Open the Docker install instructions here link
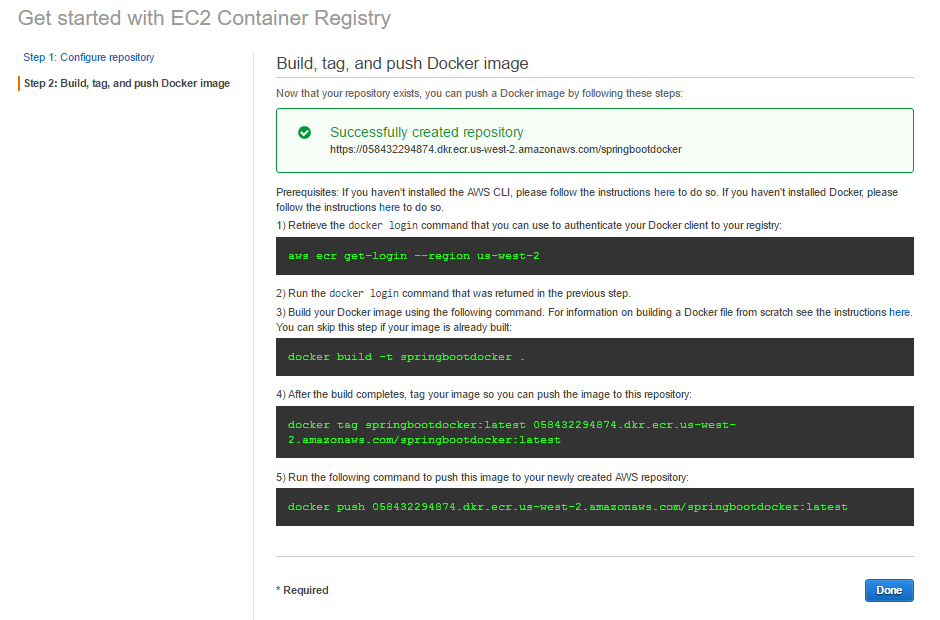940x620 pixels. [x=389, y=205]
